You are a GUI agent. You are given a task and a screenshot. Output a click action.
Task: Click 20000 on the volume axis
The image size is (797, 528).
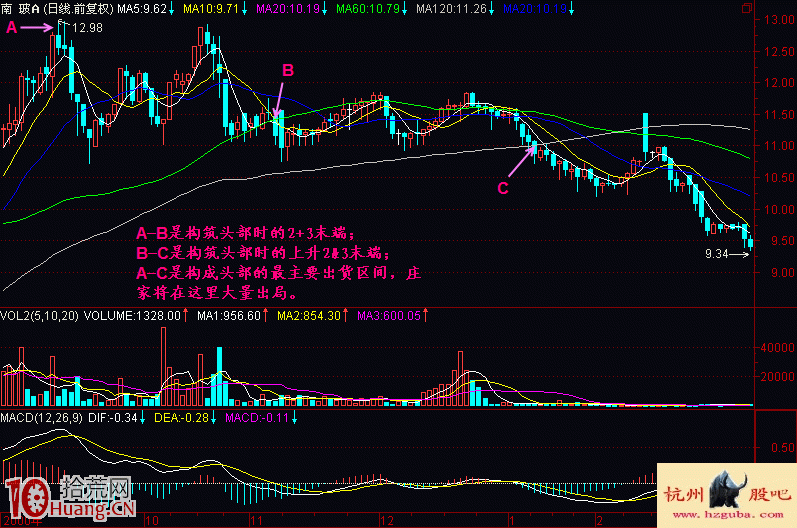(778, 377)
